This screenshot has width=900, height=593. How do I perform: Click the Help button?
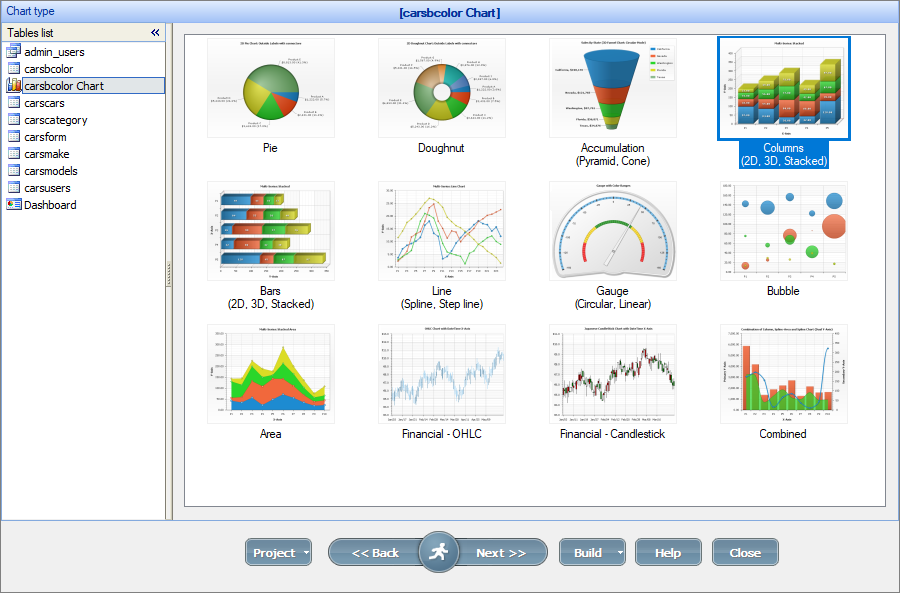668,551
